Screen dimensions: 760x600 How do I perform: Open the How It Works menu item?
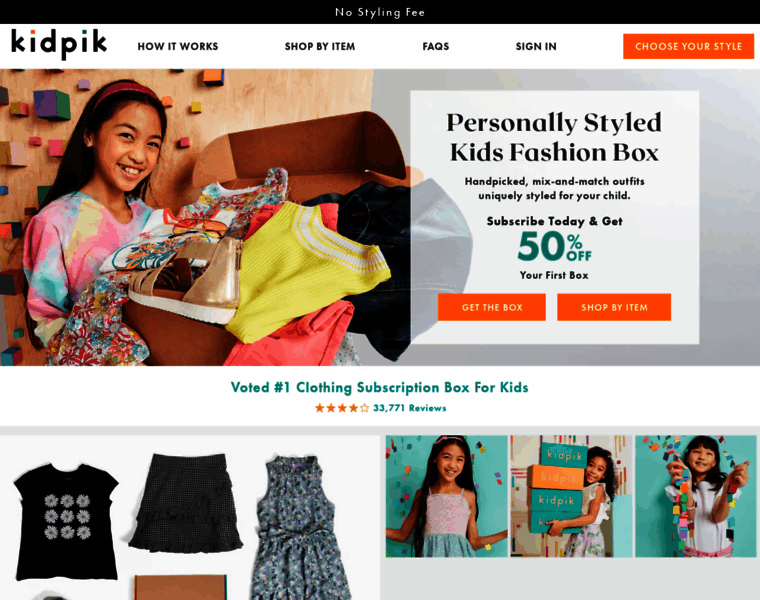178,47
